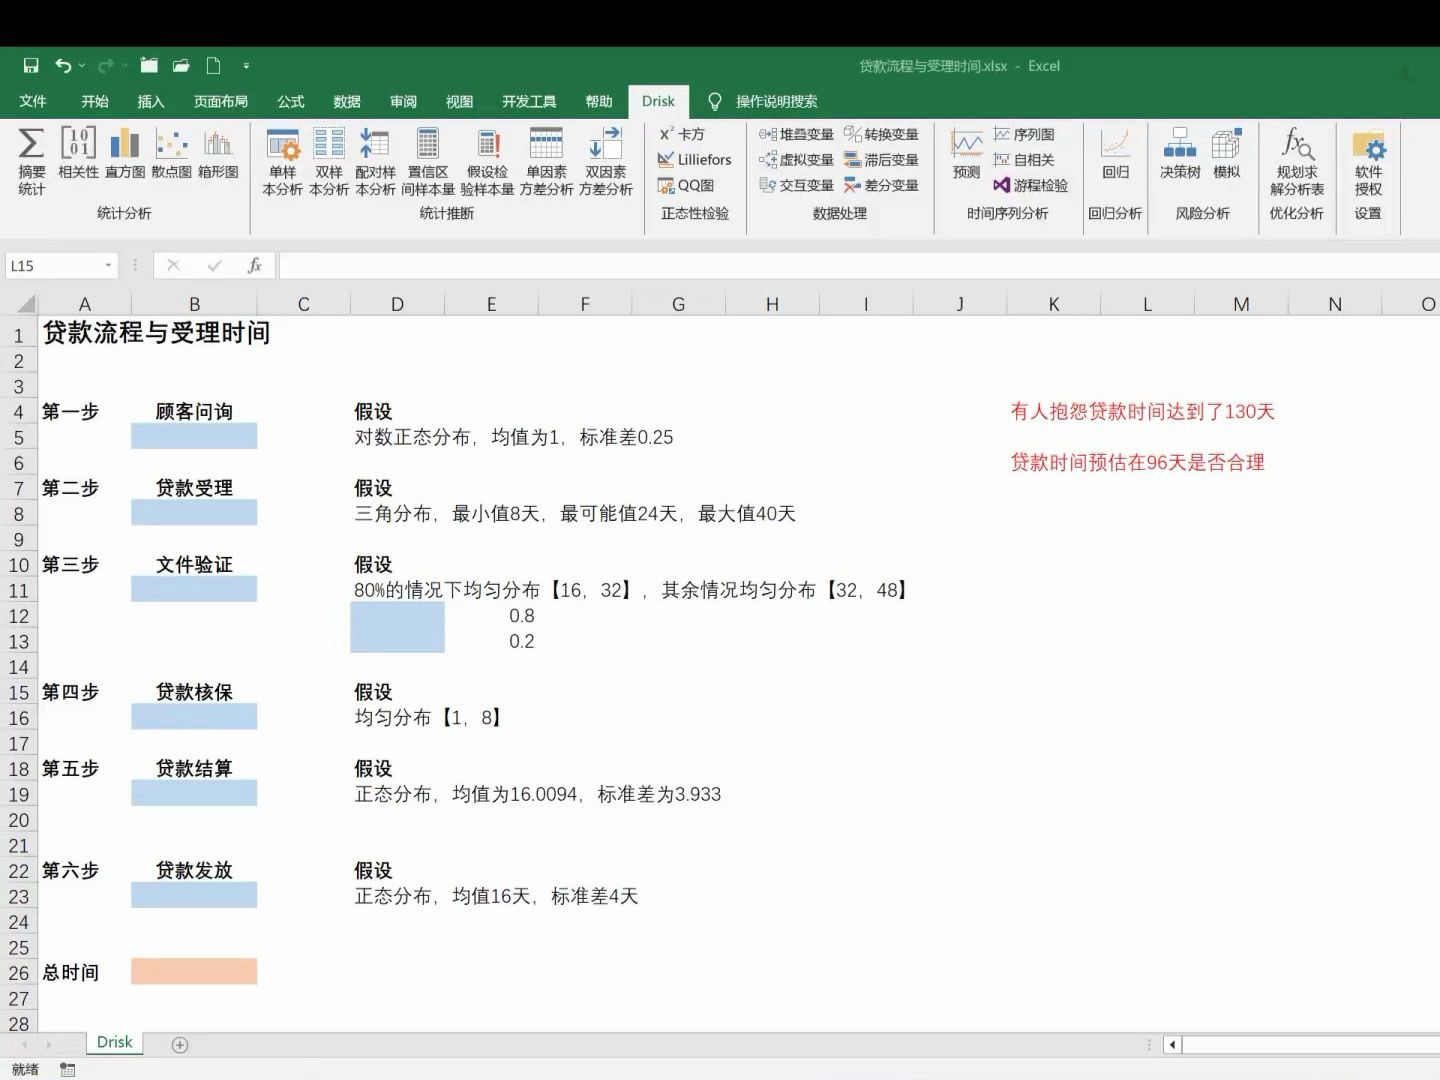
Task: Switch to the 页面布局 tab
Action: coord(221,101)
